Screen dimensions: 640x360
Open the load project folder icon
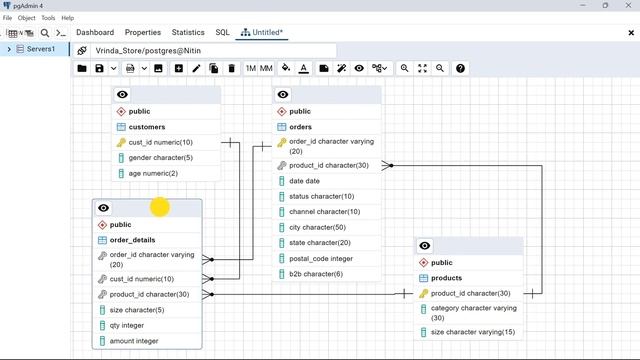[82, 68]
